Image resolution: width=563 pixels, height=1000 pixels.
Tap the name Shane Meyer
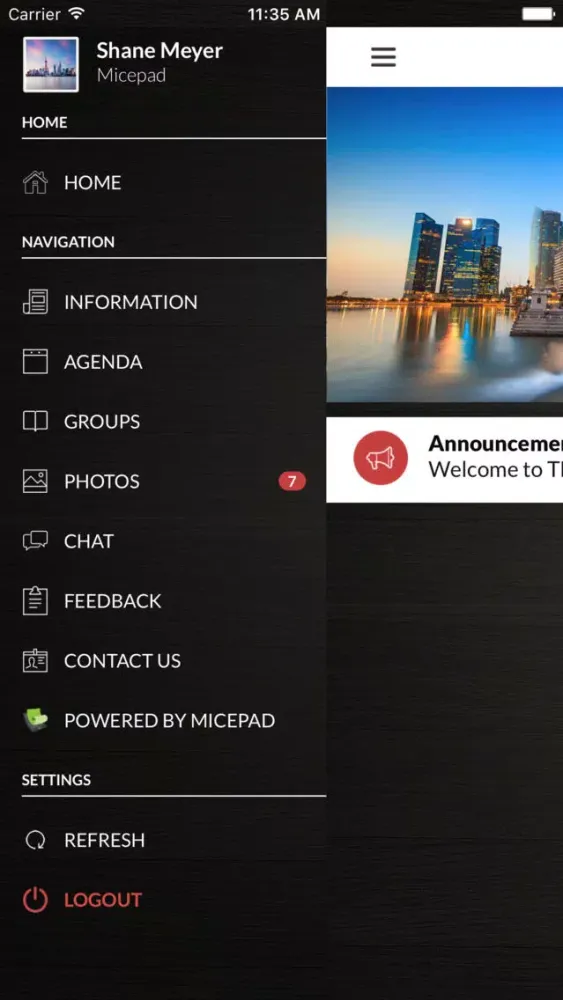pos(159,51)
